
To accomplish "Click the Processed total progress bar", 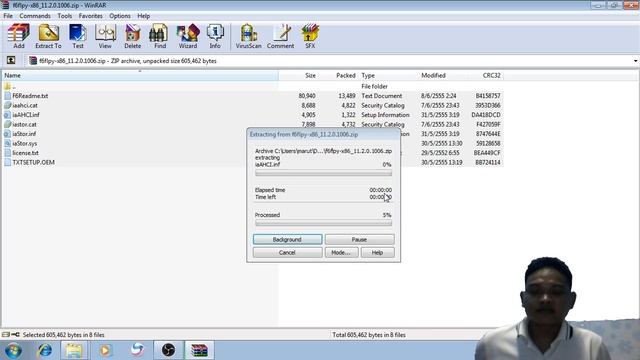I will [x=323, y=223].
